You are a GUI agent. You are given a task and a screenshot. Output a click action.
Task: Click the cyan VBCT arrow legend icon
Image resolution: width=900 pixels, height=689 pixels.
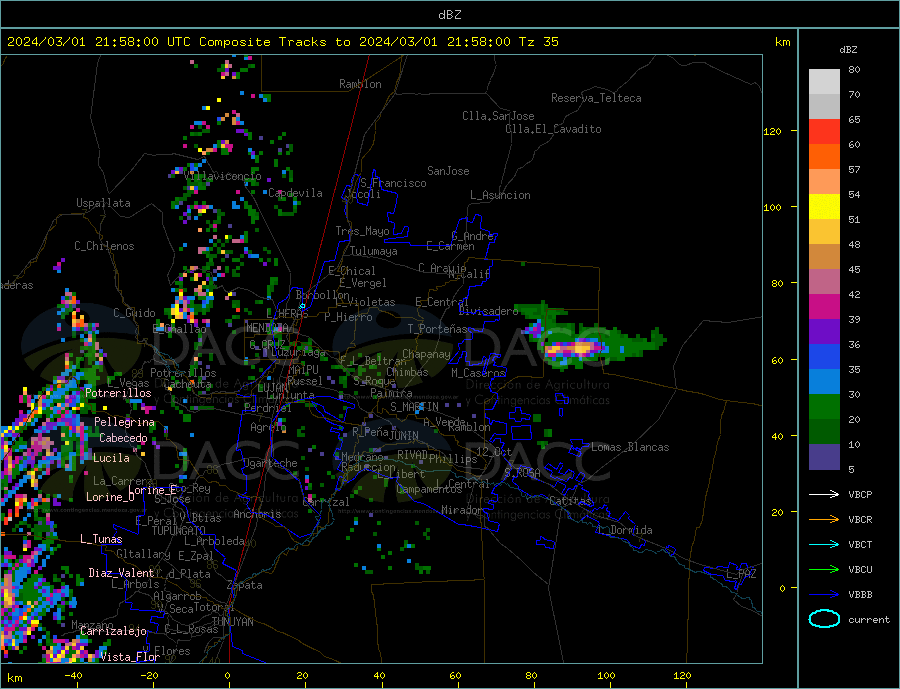coord(824,544)
